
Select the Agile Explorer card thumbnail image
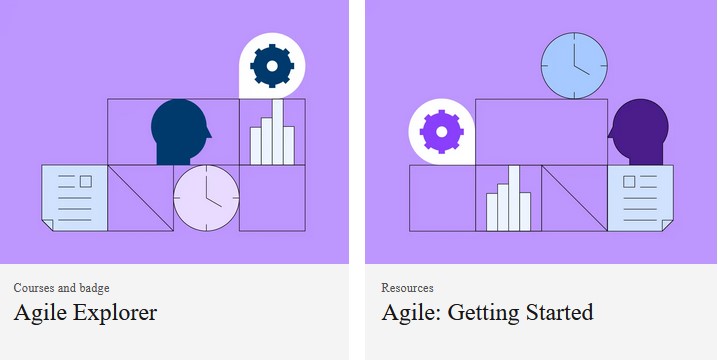coord(174,132)
